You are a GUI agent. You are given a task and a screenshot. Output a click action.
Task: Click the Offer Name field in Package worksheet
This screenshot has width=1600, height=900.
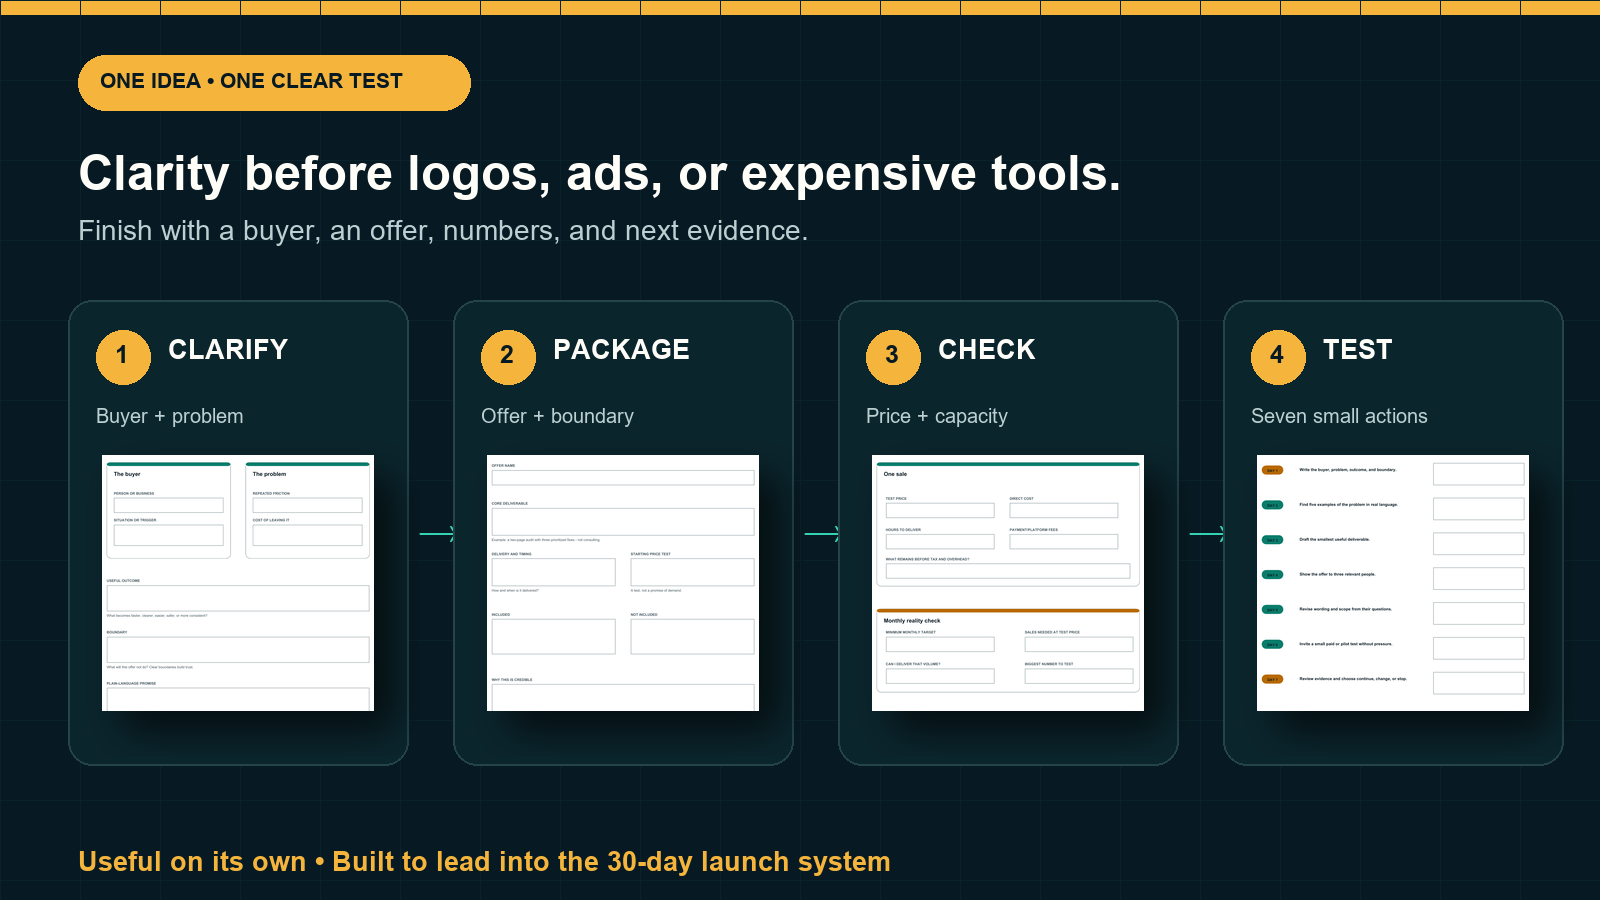(623, 478)
